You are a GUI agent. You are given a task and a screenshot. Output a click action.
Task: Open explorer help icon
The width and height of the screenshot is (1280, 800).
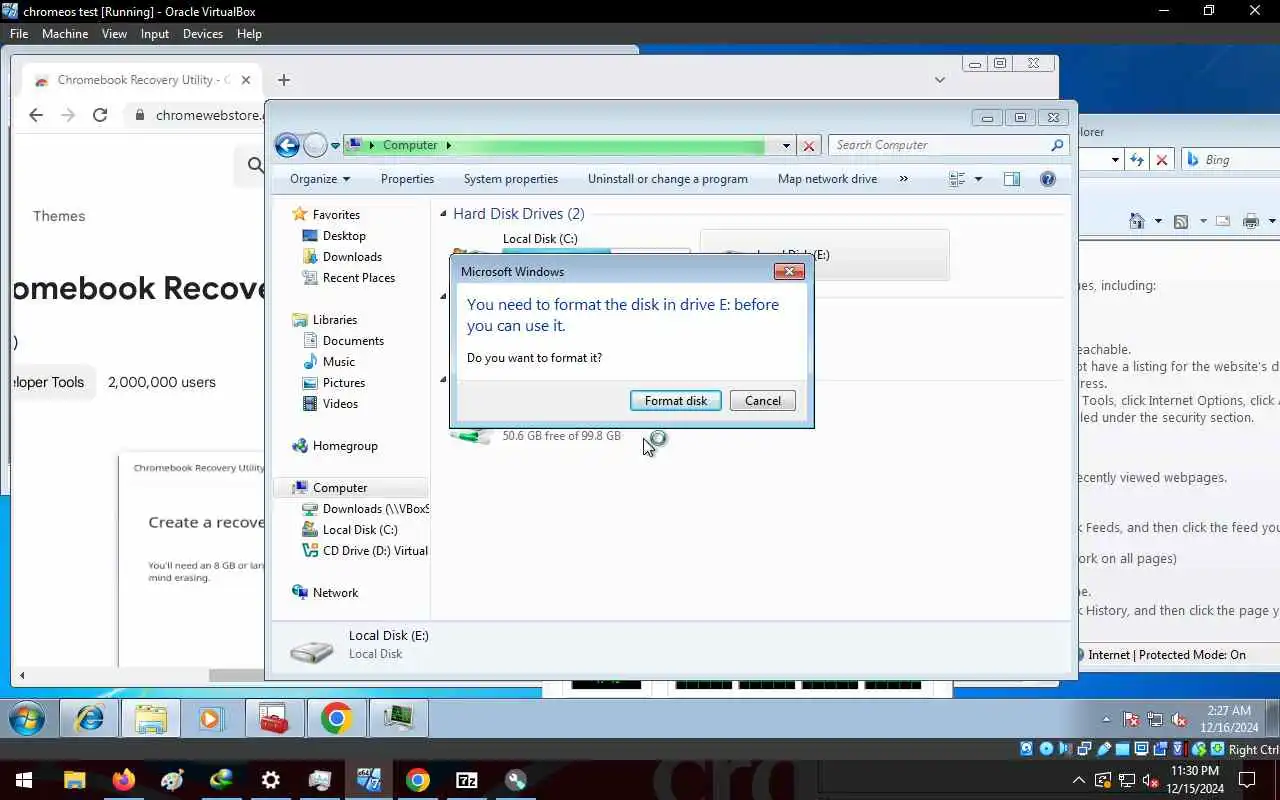tap(1048, 179)
